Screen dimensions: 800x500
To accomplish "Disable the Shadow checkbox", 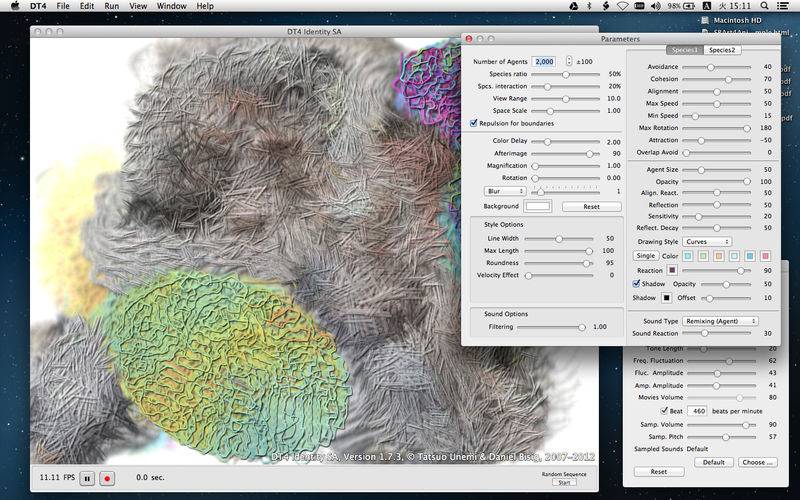I will coord(636,283).
